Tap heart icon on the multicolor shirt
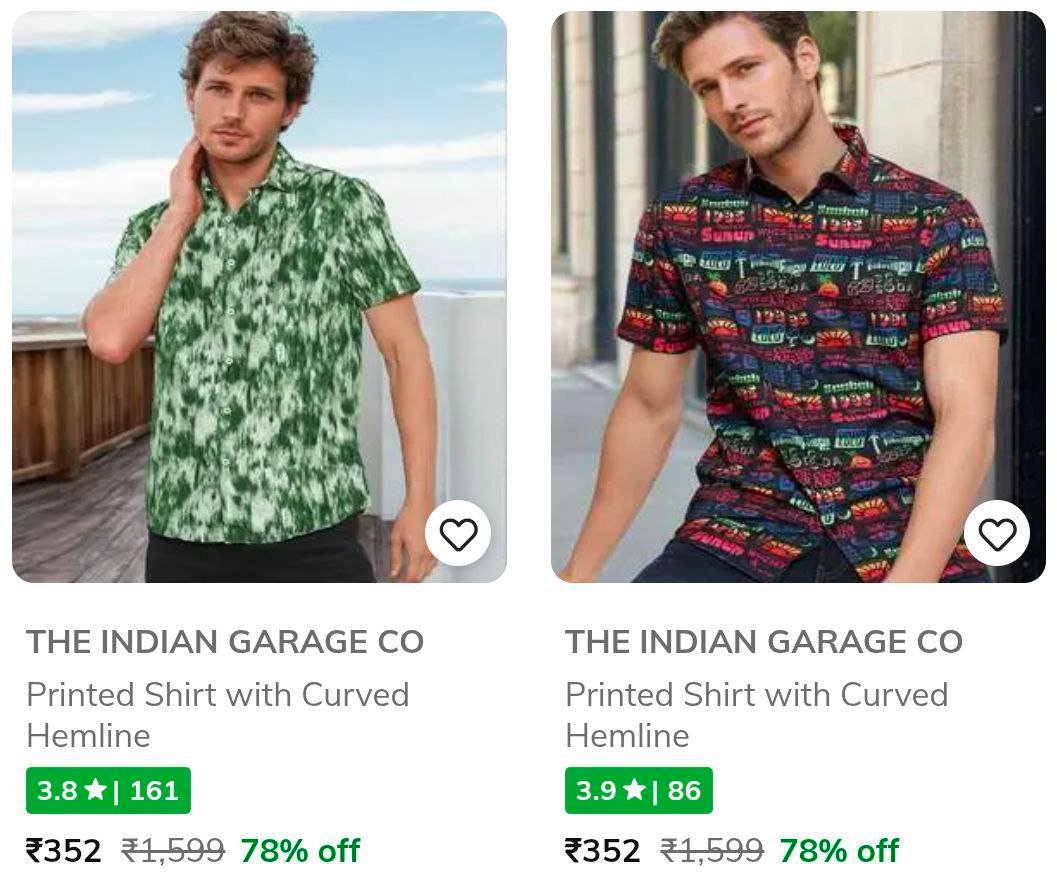Image resolution: width=1057 pixels, height=890 pixels. click(x=997, y=535)
